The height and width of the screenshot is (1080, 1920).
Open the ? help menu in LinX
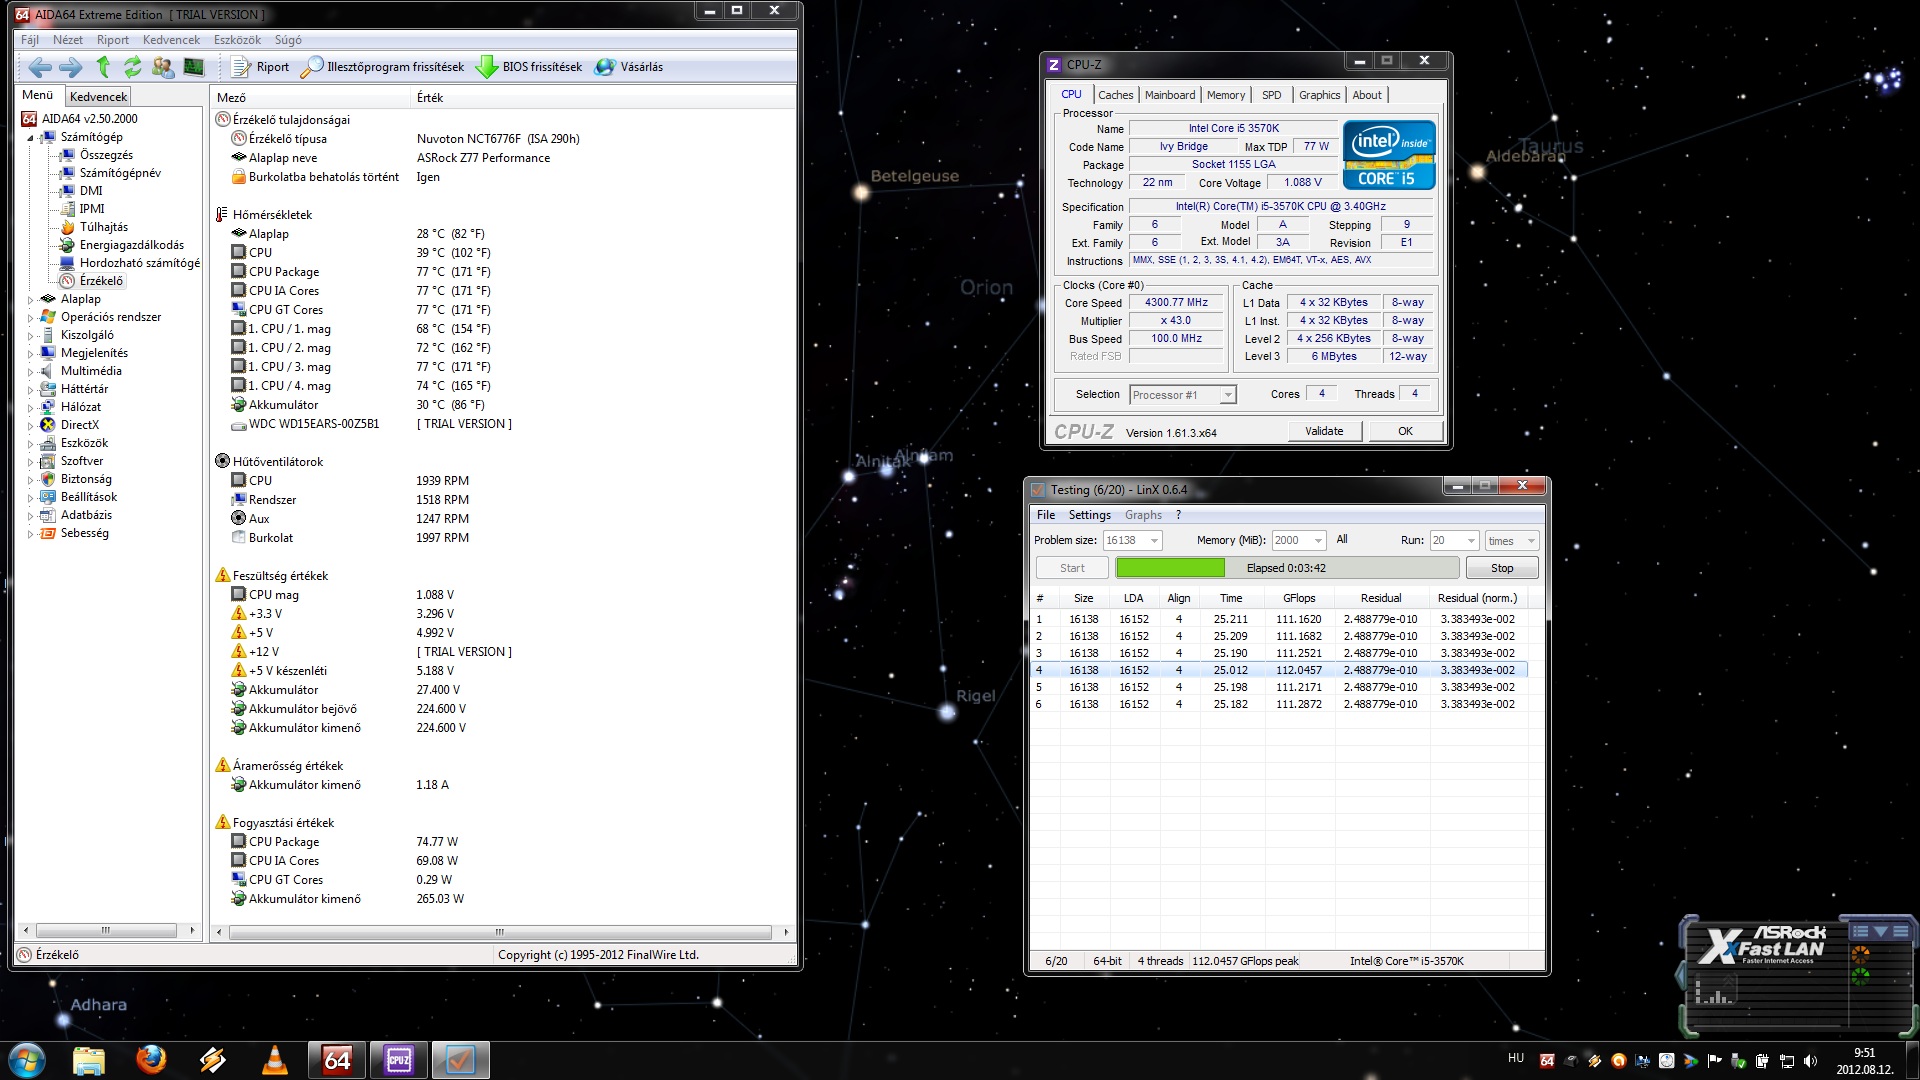click(x=1178, y=515)
